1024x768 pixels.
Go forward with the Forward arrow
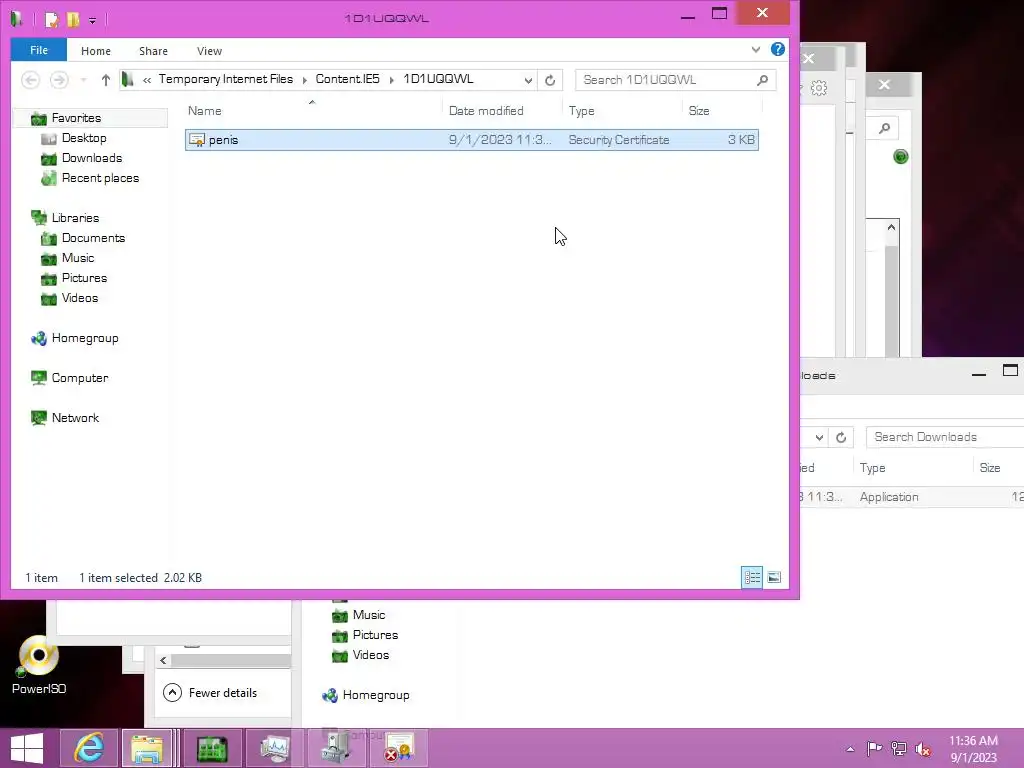coord(59,80)
